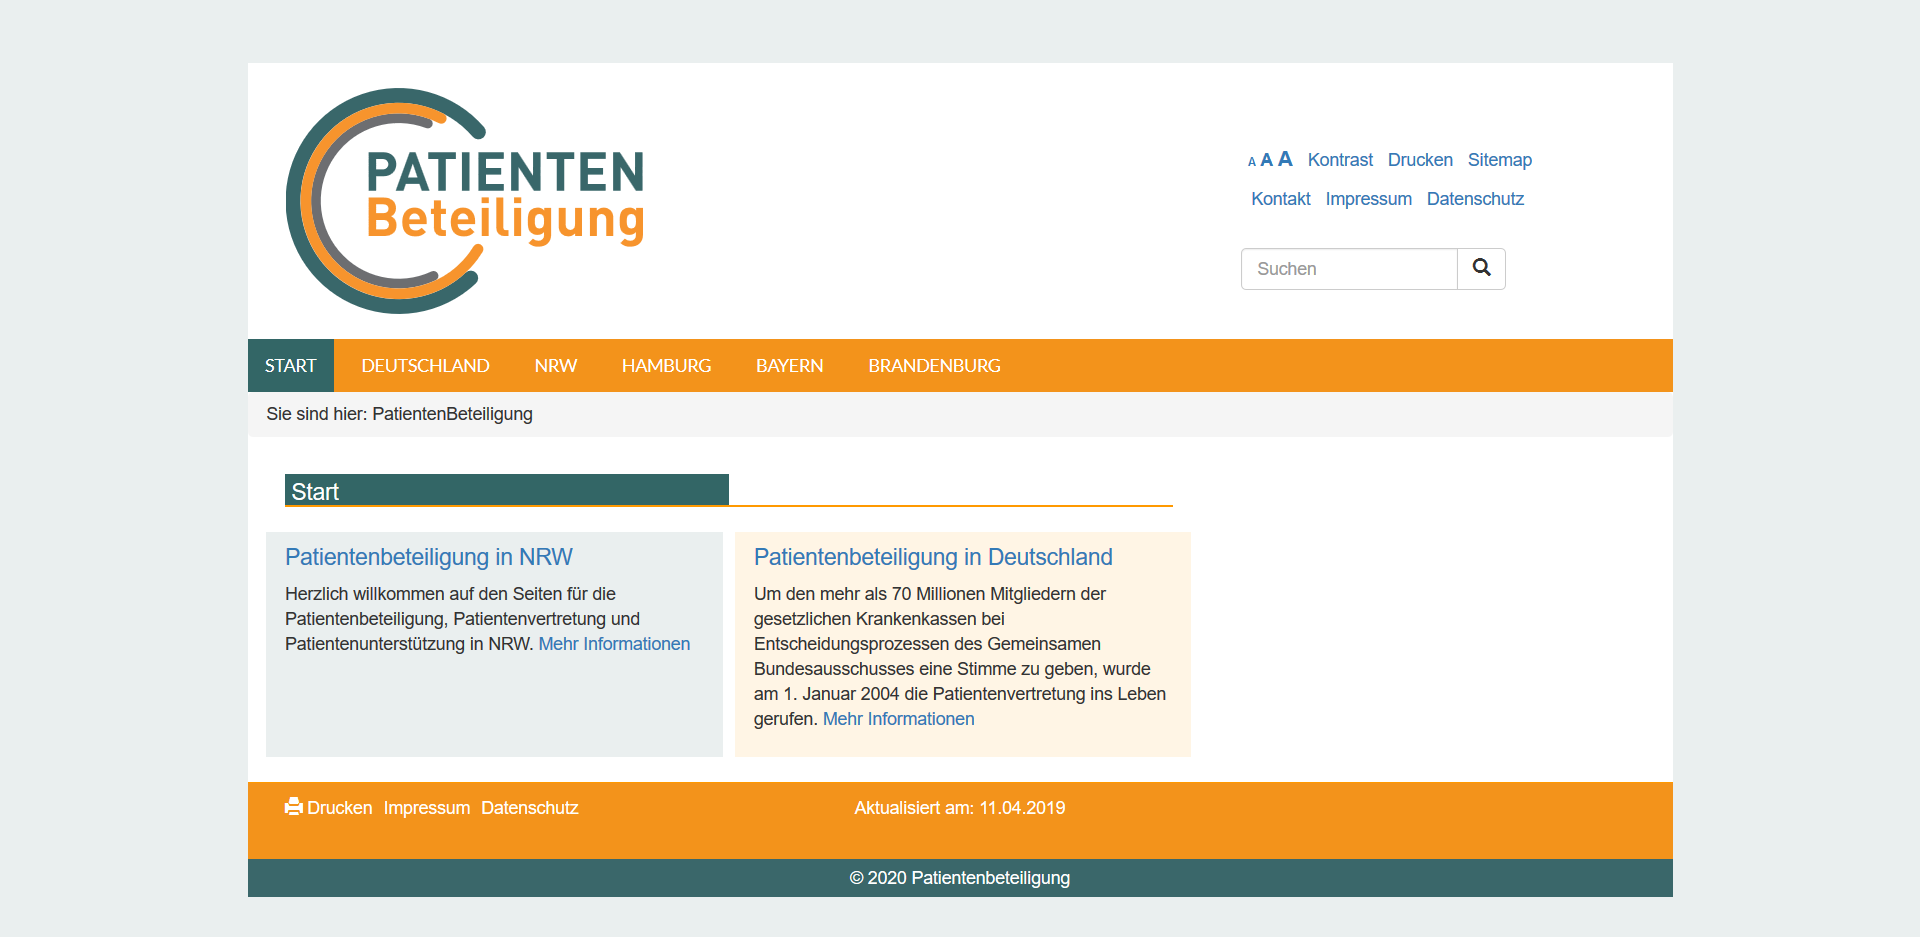Focus the Suchen search field

(1349, 269)
